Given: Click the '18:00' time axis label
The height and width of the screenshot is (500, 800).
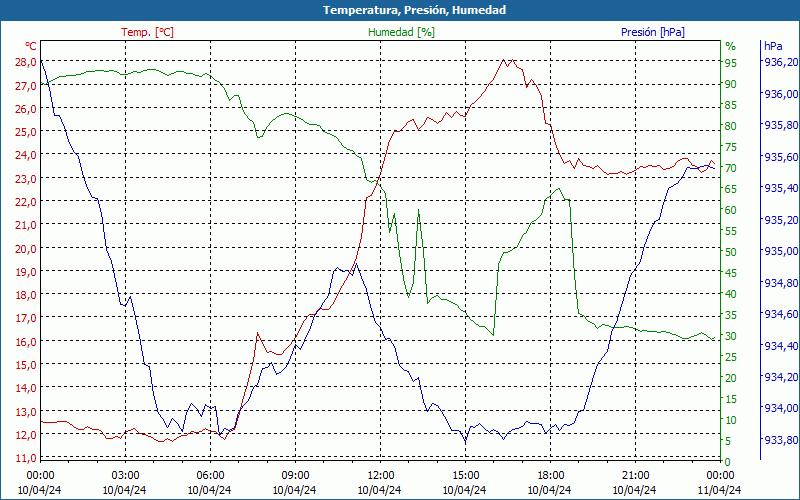Looking at the screenshot, I should point(550,476).
